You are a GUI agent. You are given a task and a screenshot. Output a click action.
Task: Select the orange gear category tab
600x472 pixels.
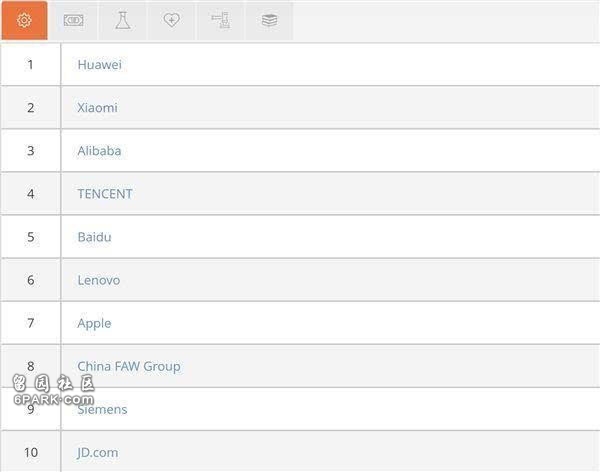pos(24,20)
